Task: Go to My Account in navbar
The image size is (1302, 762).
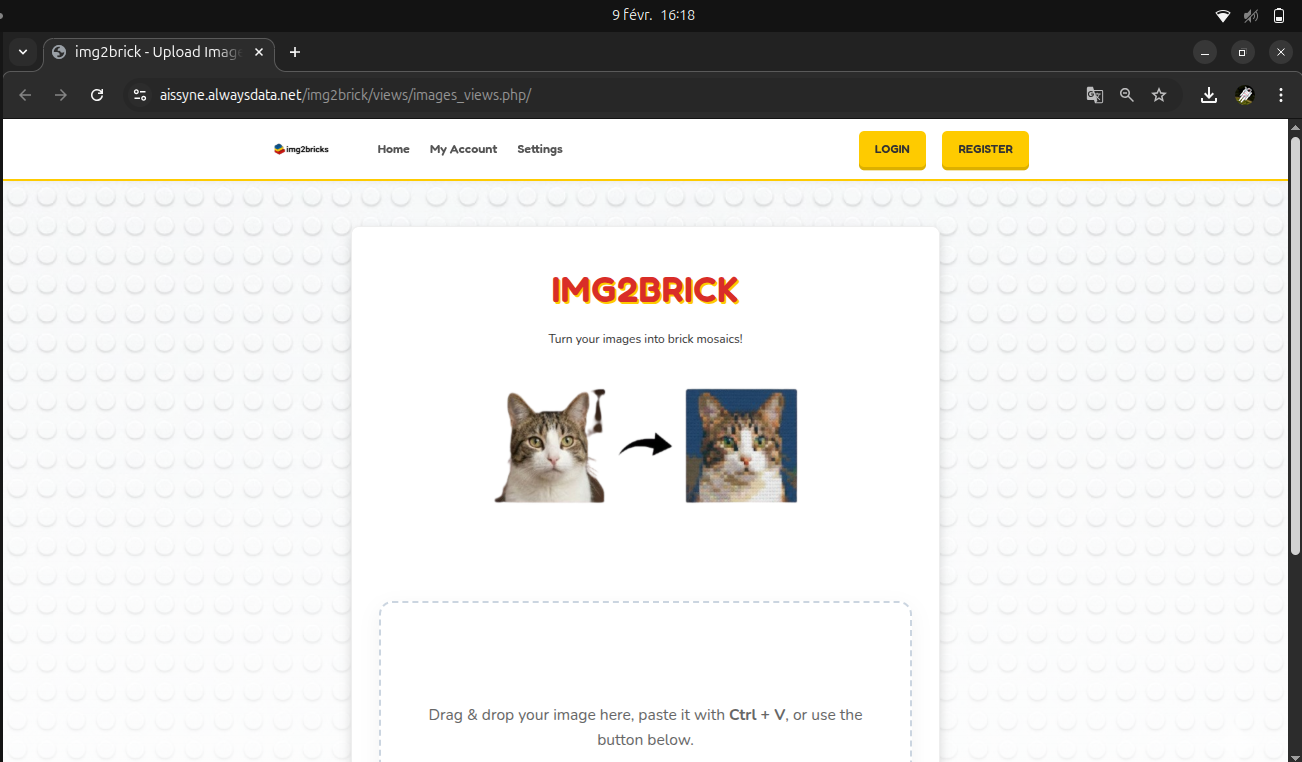Action: [463, 149]
